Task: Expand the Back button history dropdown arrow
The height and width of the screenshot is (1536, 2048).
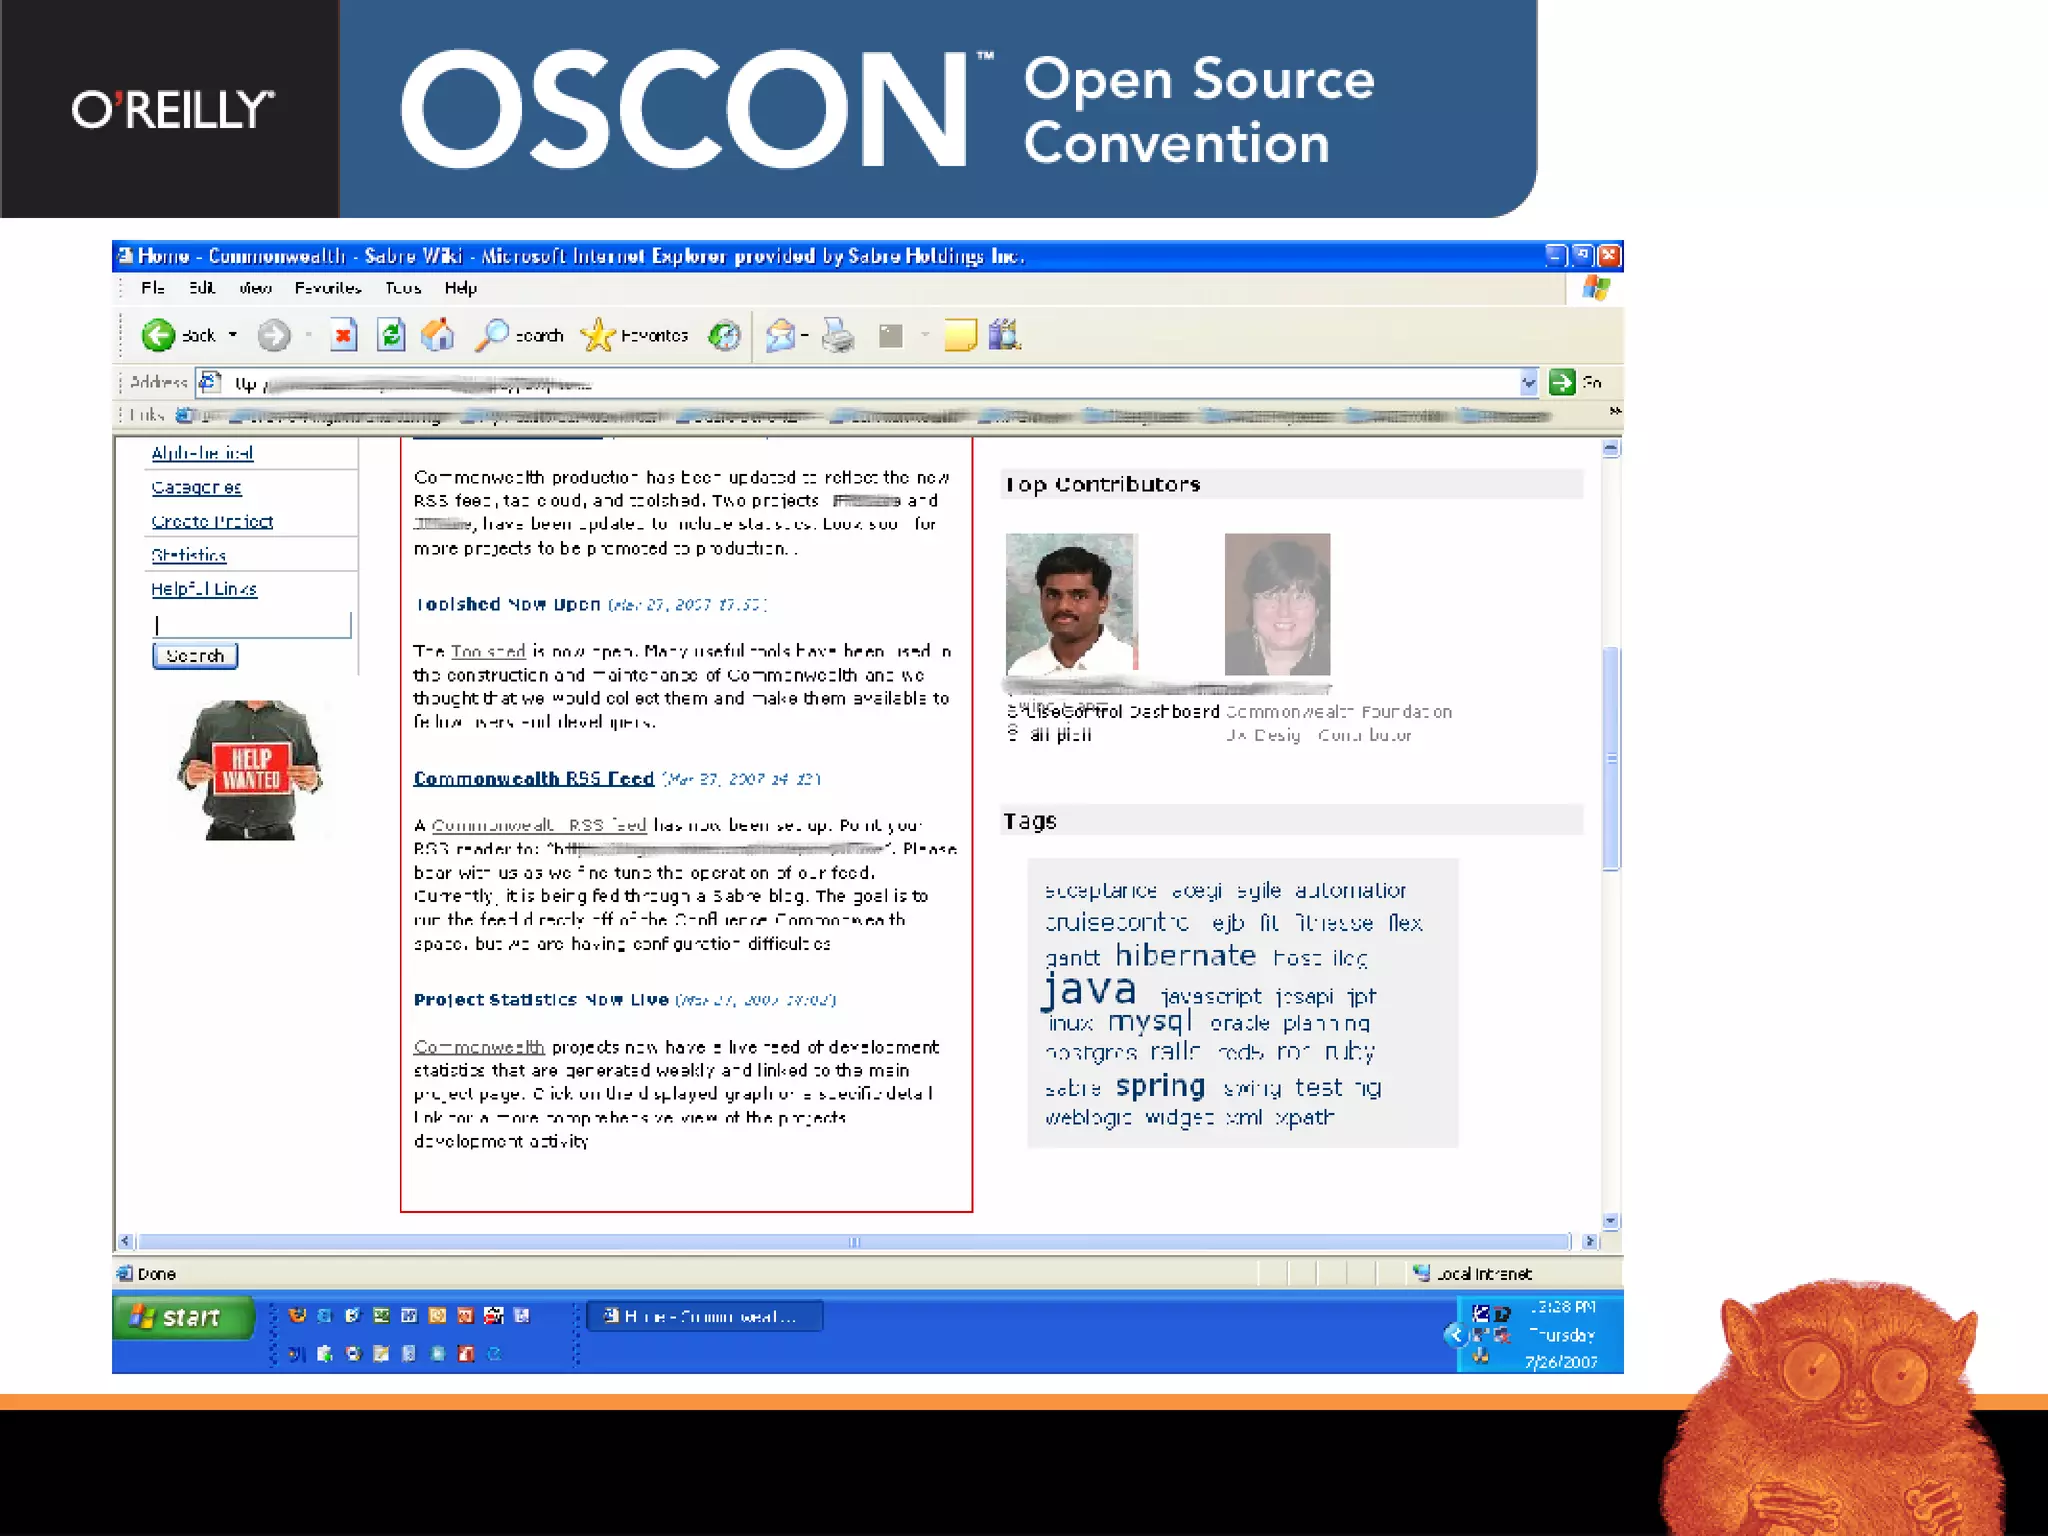Action: click(233, 335)
